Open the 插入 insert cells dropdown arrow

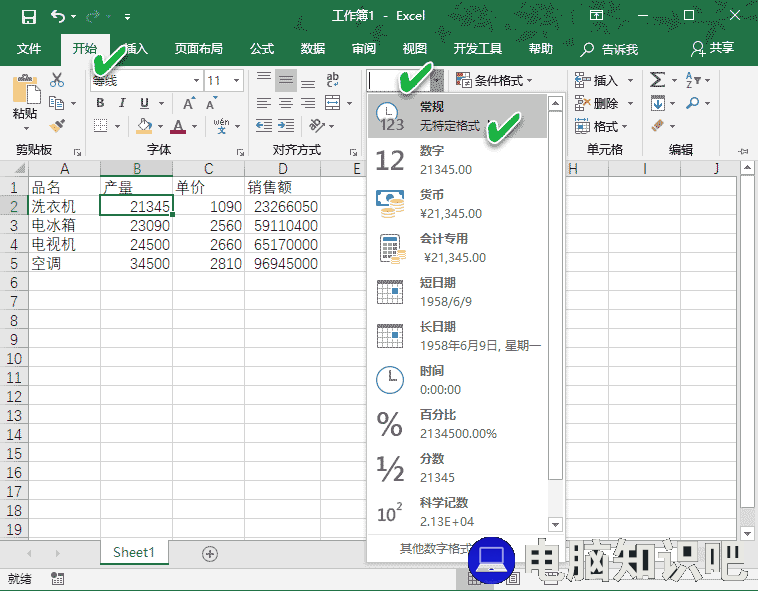tap(630, 80)
